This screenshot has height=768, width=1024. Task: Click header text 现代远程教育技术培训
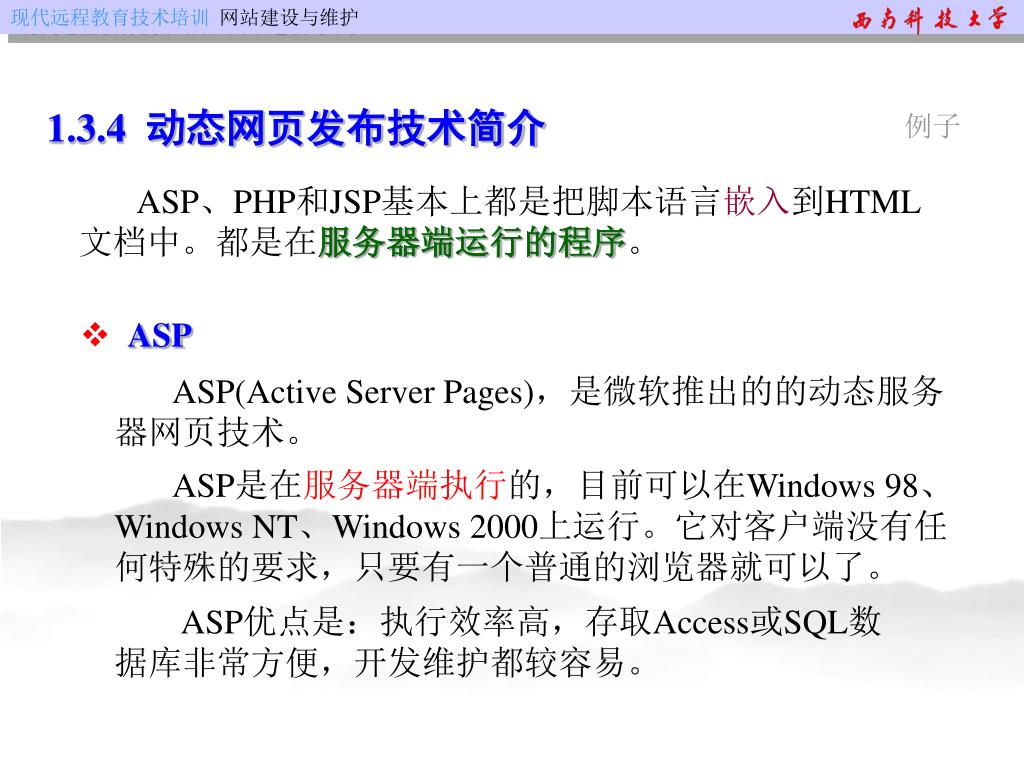point(110,18)
